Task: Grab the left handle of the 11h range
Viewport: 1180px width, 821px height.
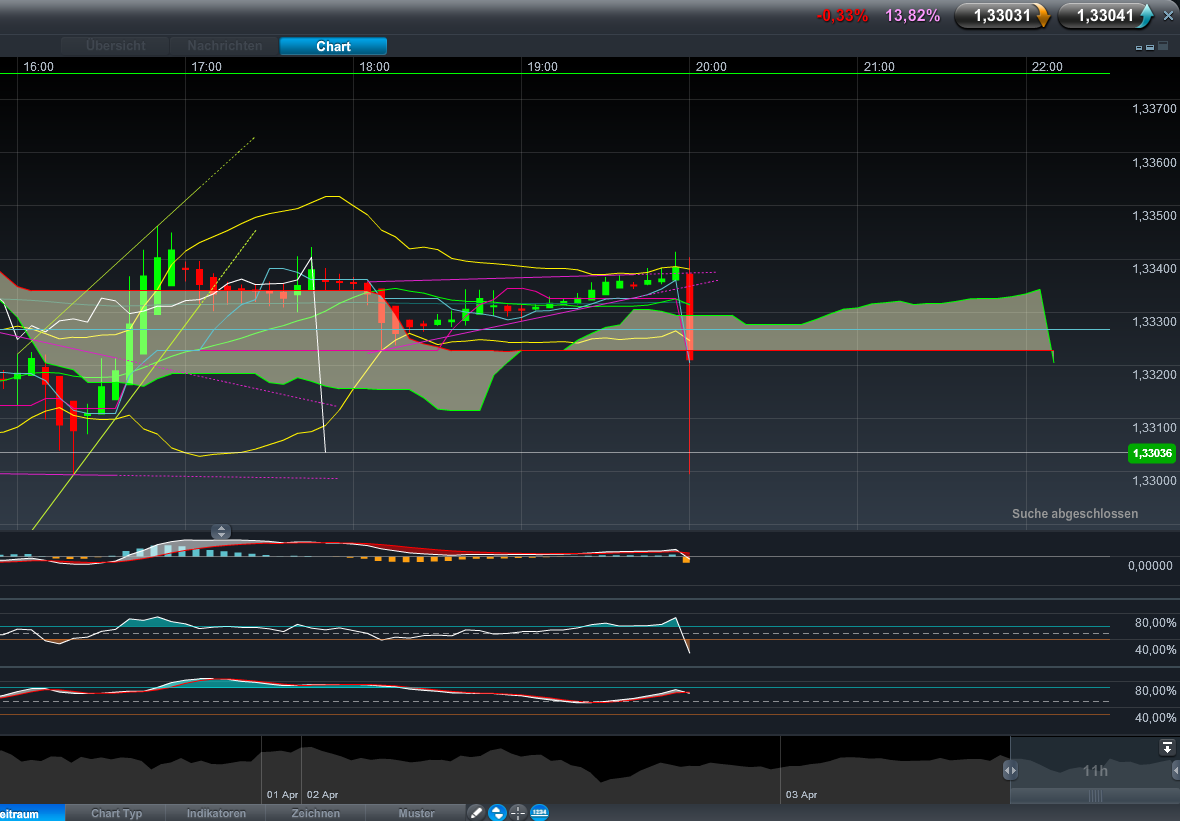Action: pyautogui.click(x=1010, y=771)
